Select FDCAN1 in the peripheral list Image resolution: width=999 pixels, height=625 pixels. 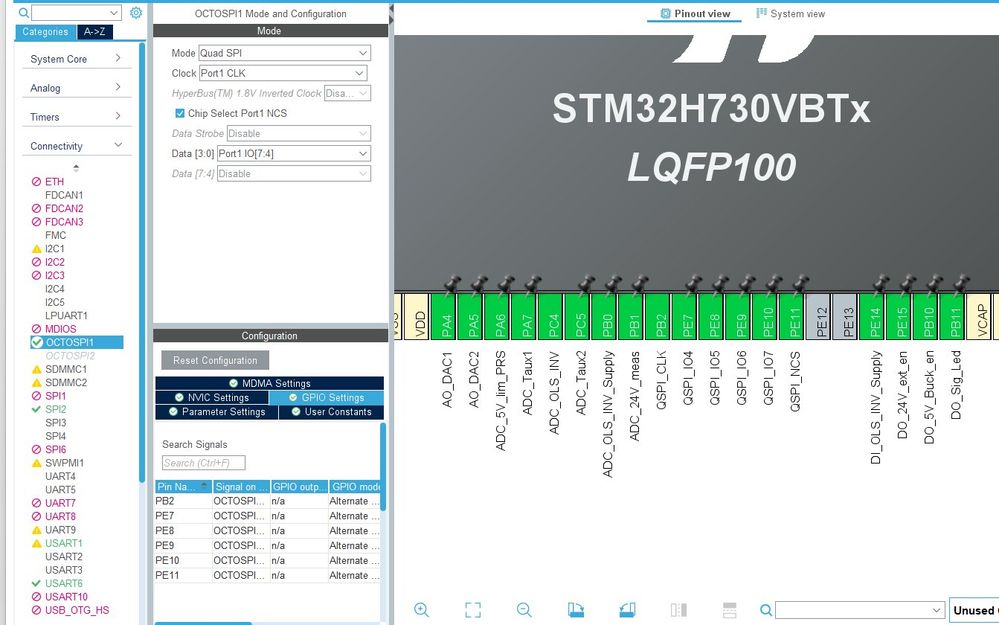tap(64, 195)
